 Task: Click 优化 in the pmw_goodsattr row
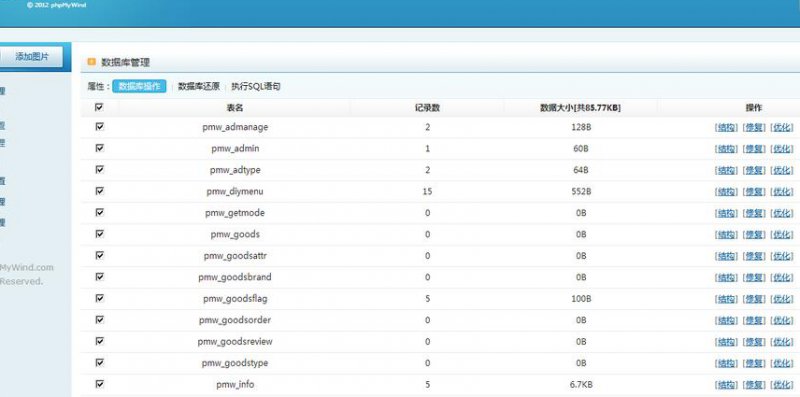tap(782, 256)
